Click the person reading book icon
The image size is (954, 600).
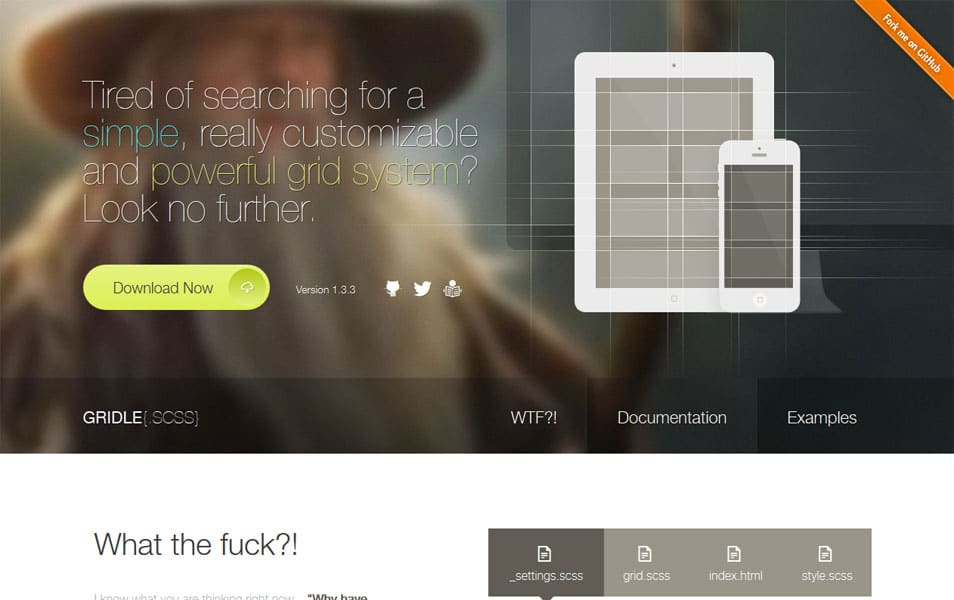coord(452,289)
